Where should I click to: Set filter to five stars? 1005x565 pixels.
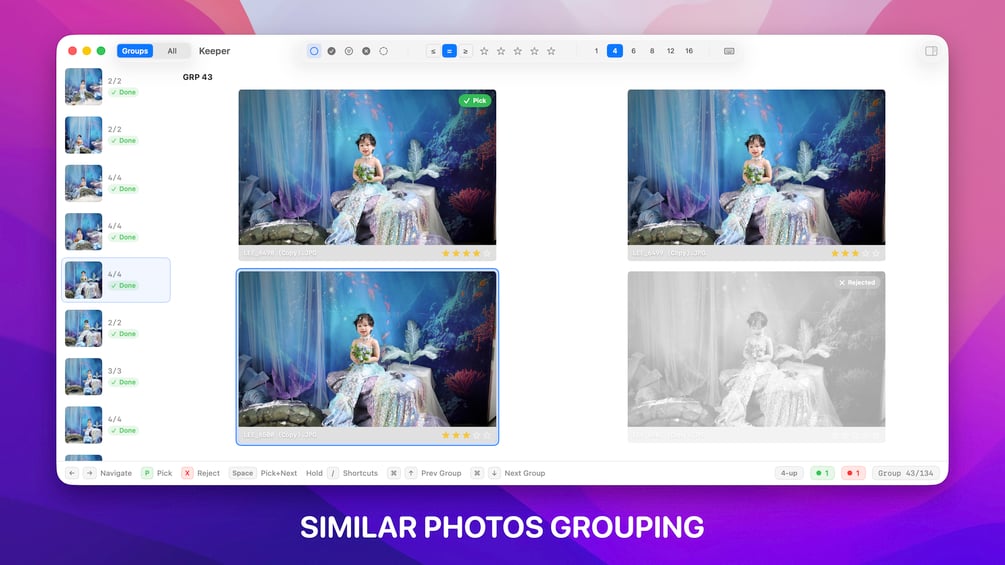tap(551, 51)
